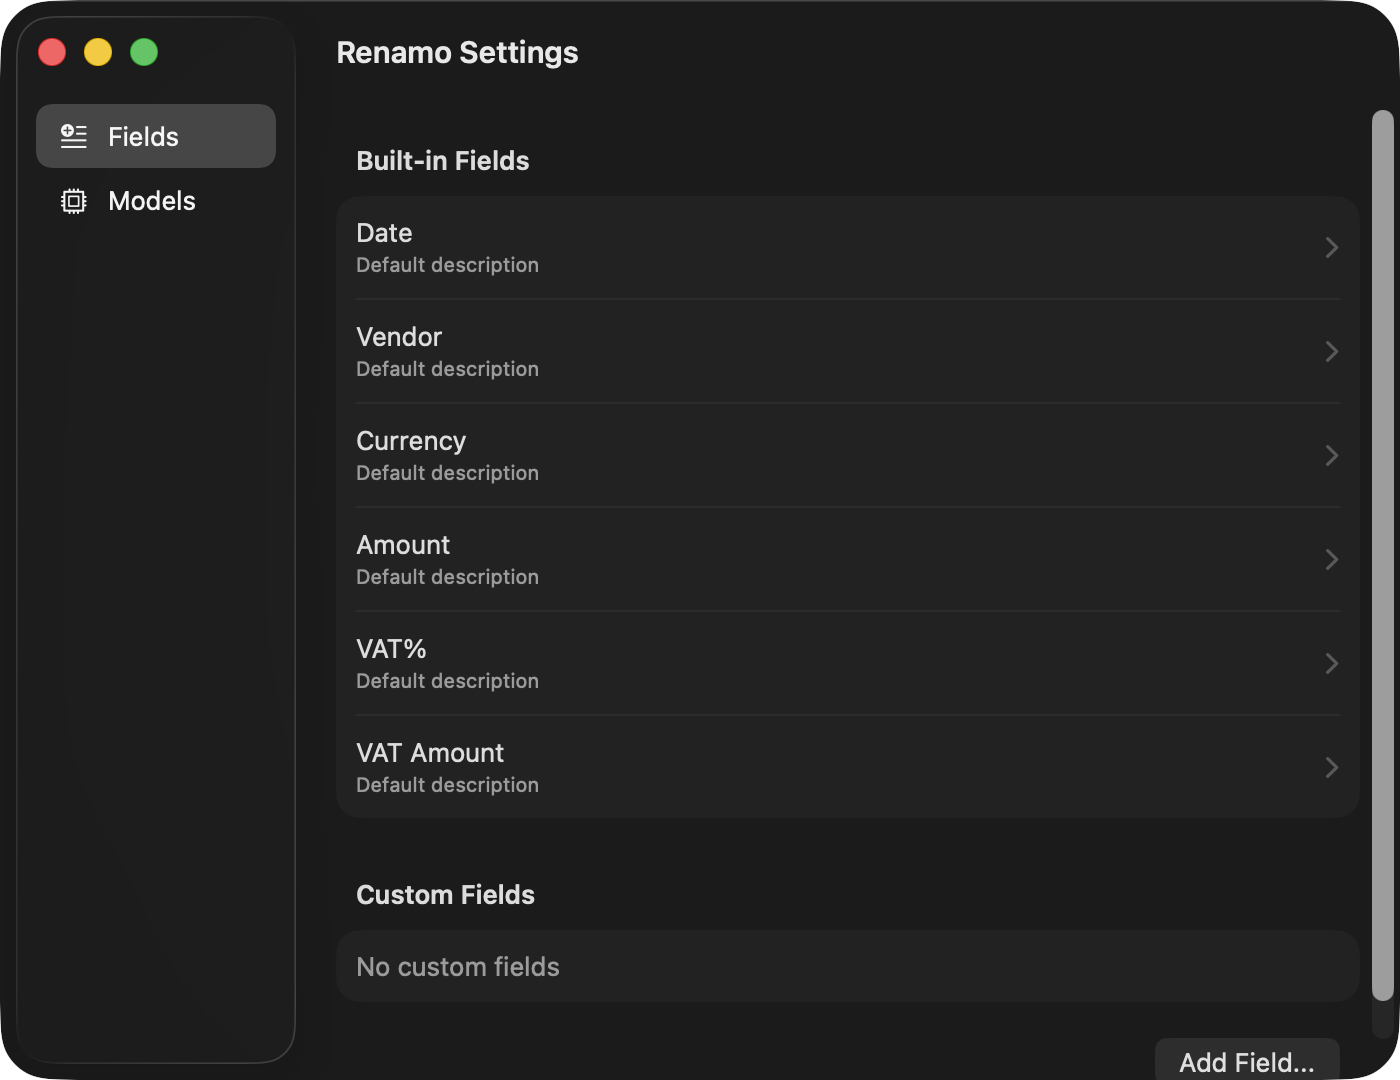Click the yellow minimize window button
This screenshot has height=1080, width=1400.
[x=98, y=52]
